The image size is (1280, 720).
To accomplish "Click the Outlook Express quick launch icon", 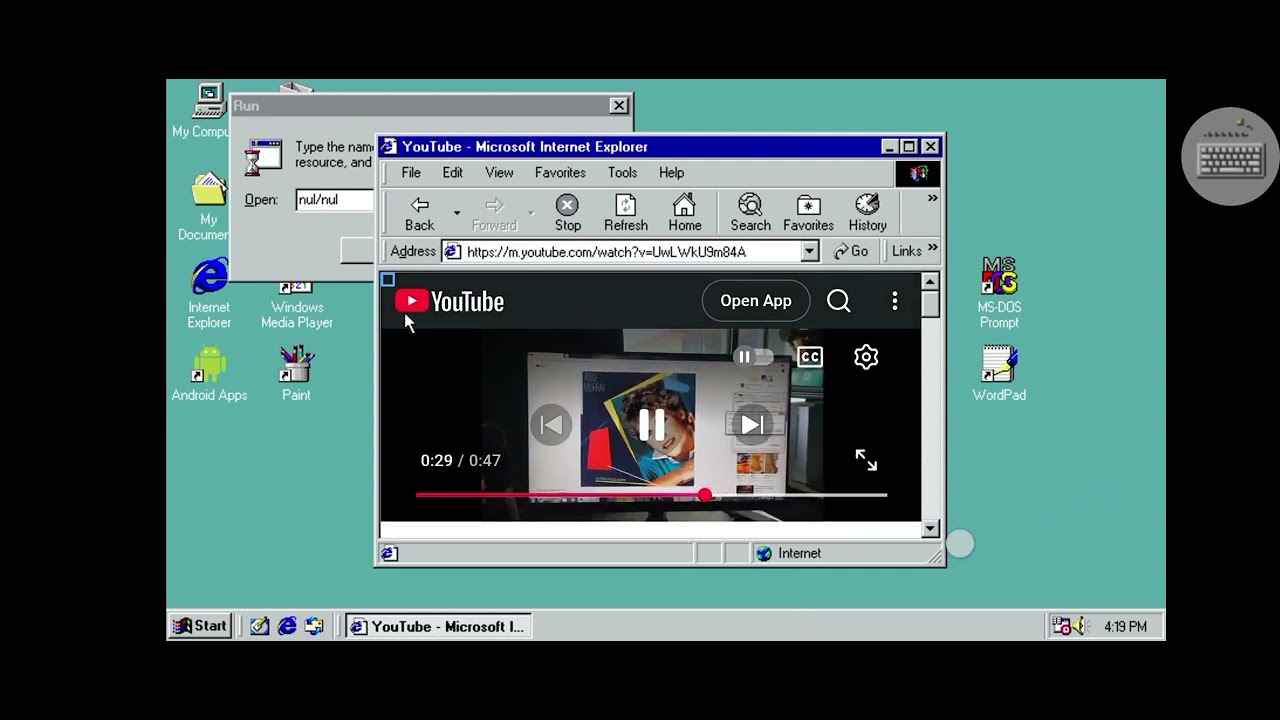I will tap(314, 626).
